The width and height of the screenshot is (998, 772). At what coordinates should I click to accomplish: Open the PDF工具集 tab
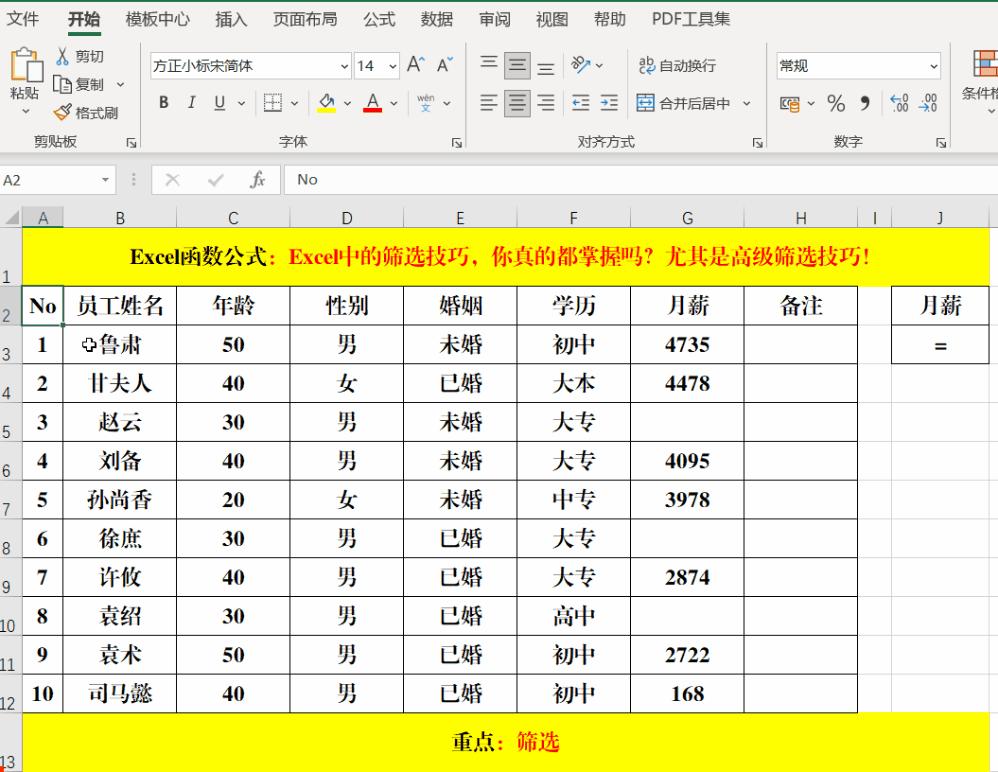(690, 18)
